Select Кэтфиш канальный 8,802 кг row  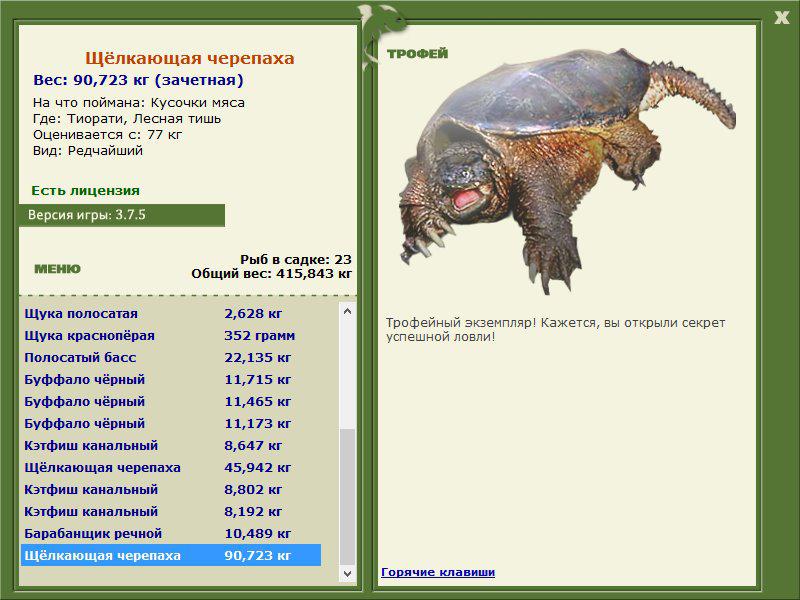point(171,489)
